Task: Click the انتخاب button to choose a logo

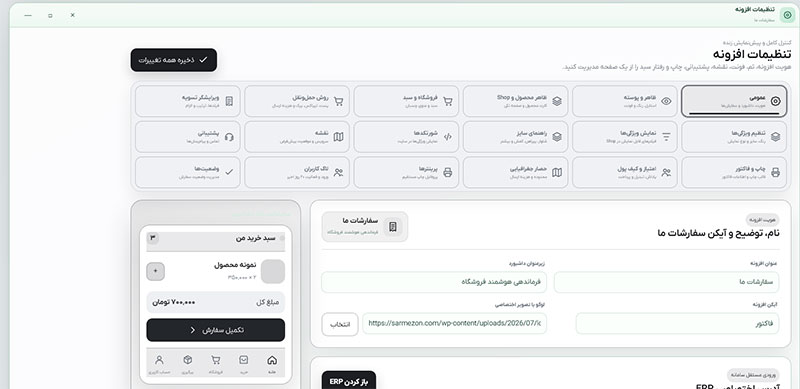Action: coord(340,324)
